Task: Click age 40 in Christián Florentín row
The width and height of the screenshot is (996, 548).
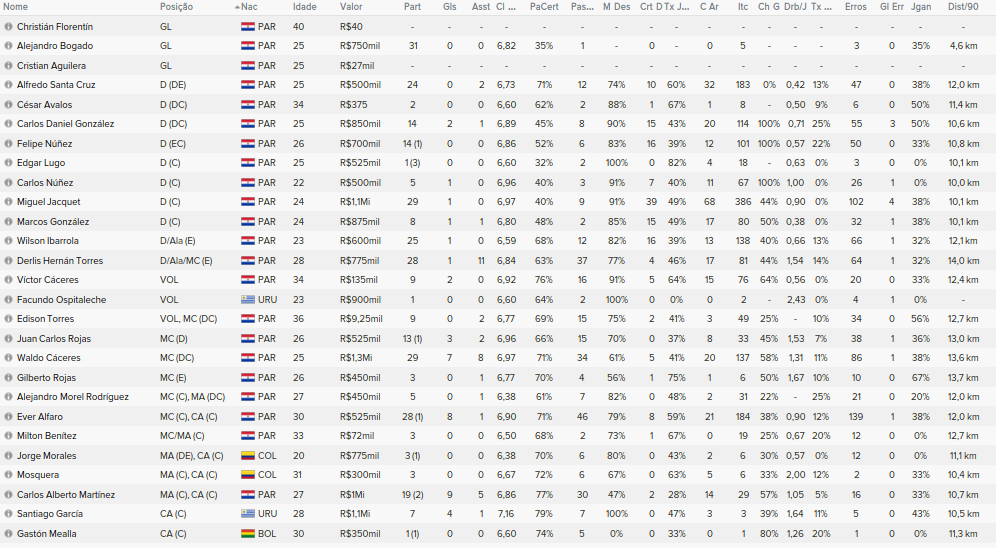Action: point(299,27)
